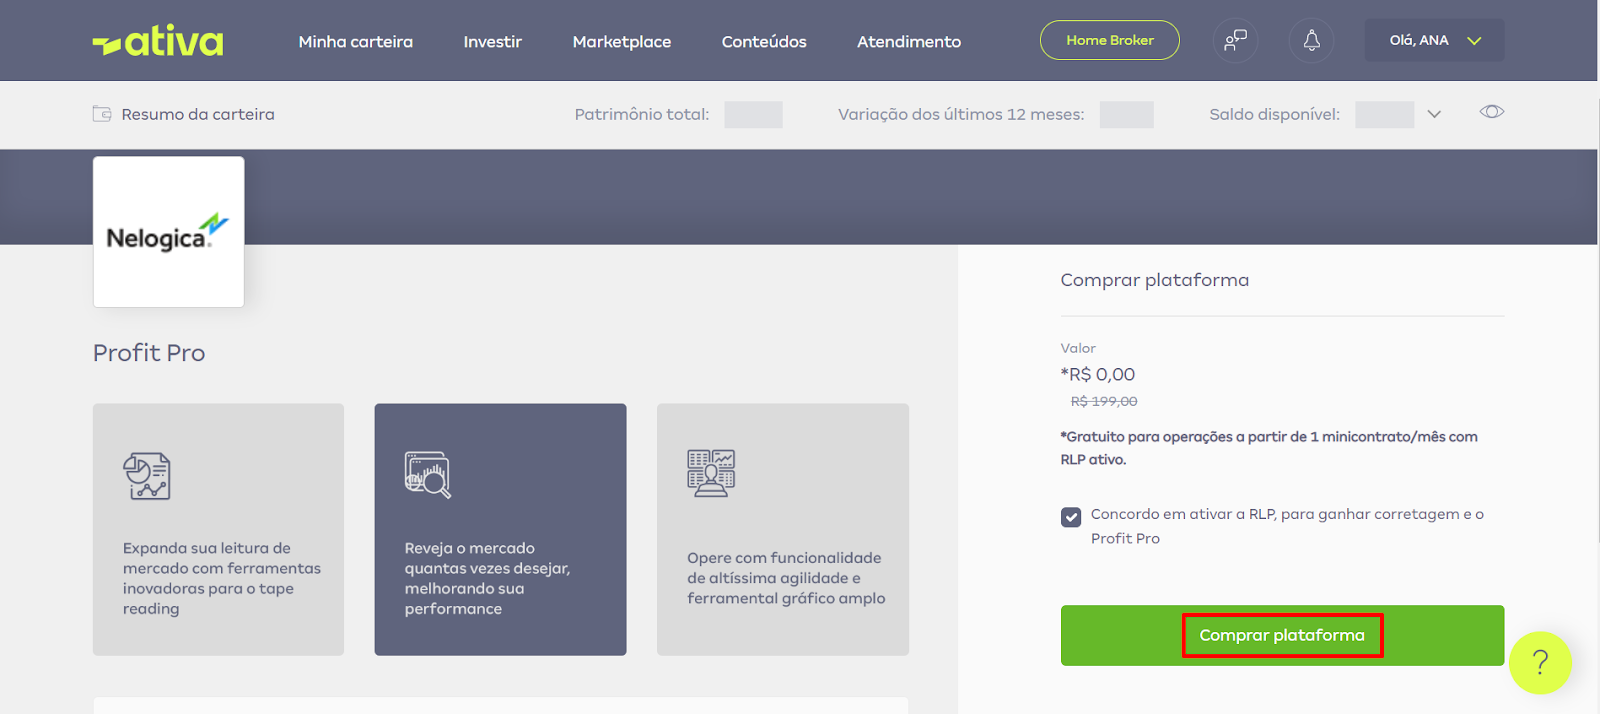Click the Ativa logo
The width and height of the screenshot is (1600, 714).
tap(158, 41)
